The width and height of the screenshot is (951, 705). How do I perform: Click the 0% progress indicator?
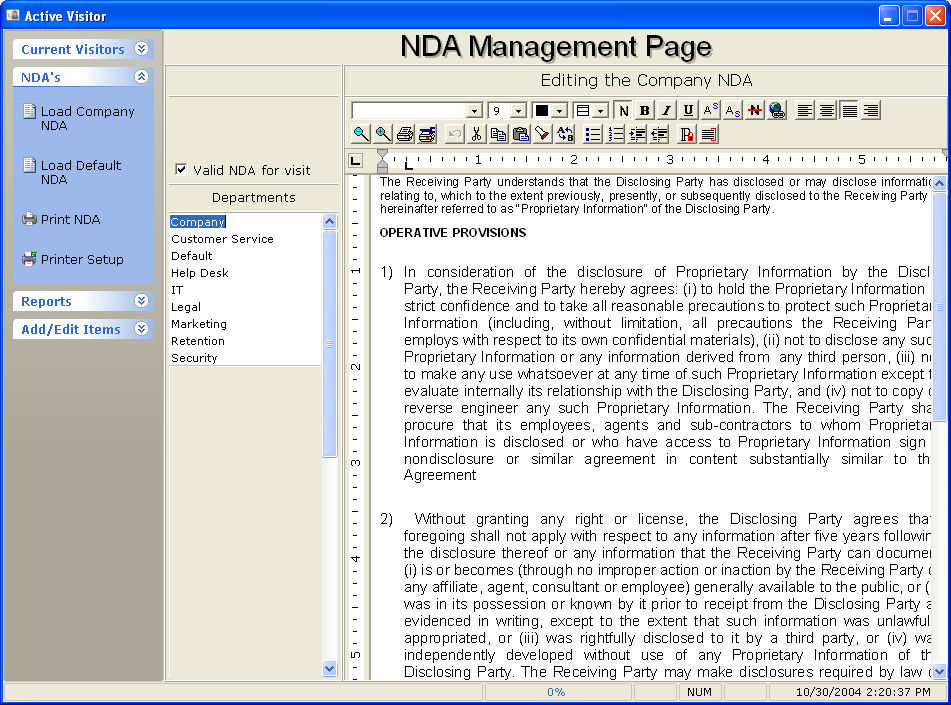pyautogui.click(x=556, y=692)
